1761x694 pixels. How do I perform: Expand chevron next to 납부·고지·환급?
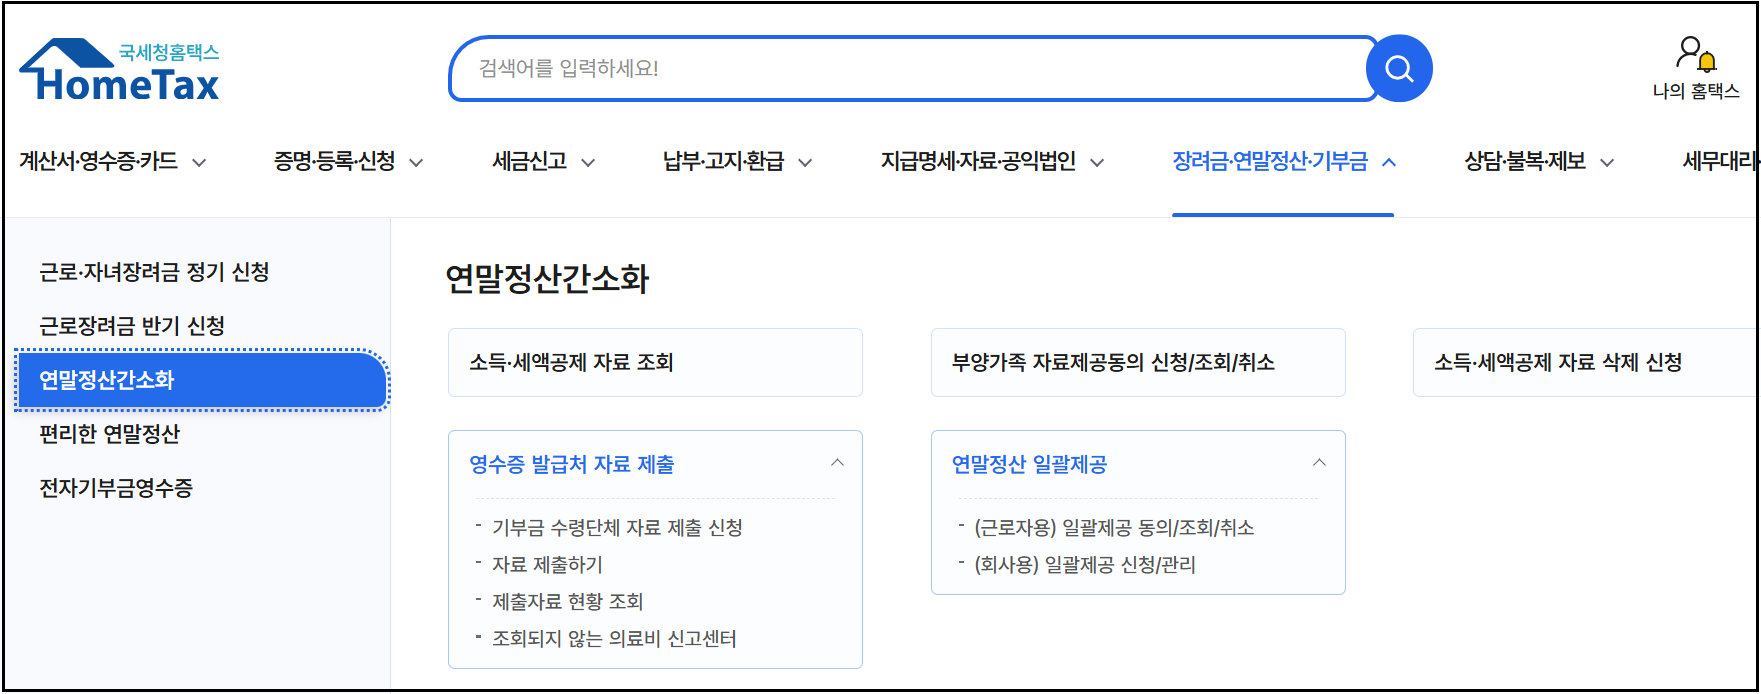[x=805, y=163]
